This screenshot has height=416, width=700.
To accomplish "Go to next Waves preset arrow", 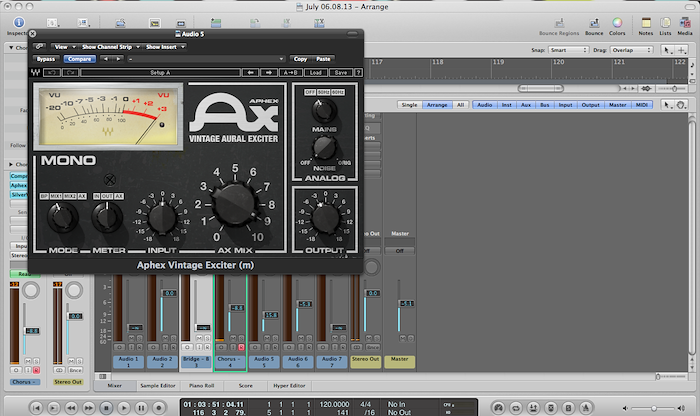I will tap(269, 72).
